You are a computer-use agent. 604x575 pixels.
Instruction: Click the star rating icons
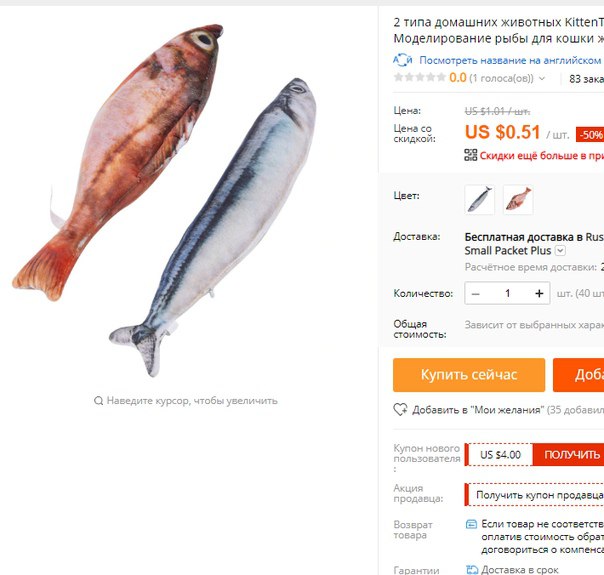(420, 77)
